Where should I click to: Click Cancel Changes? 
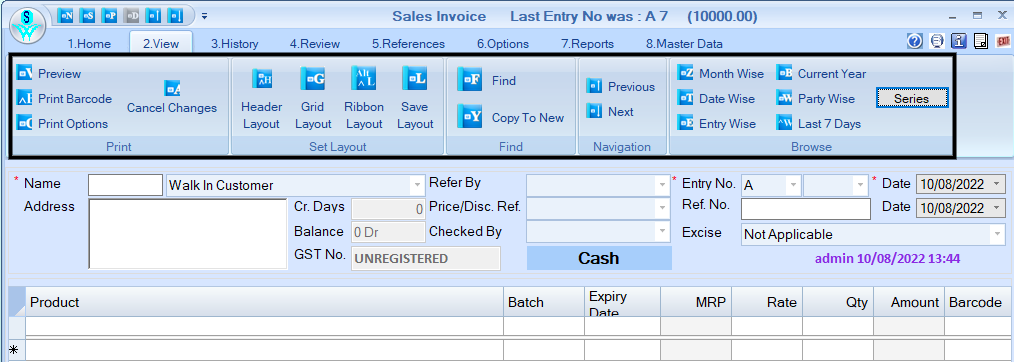(x=172, y=98)
